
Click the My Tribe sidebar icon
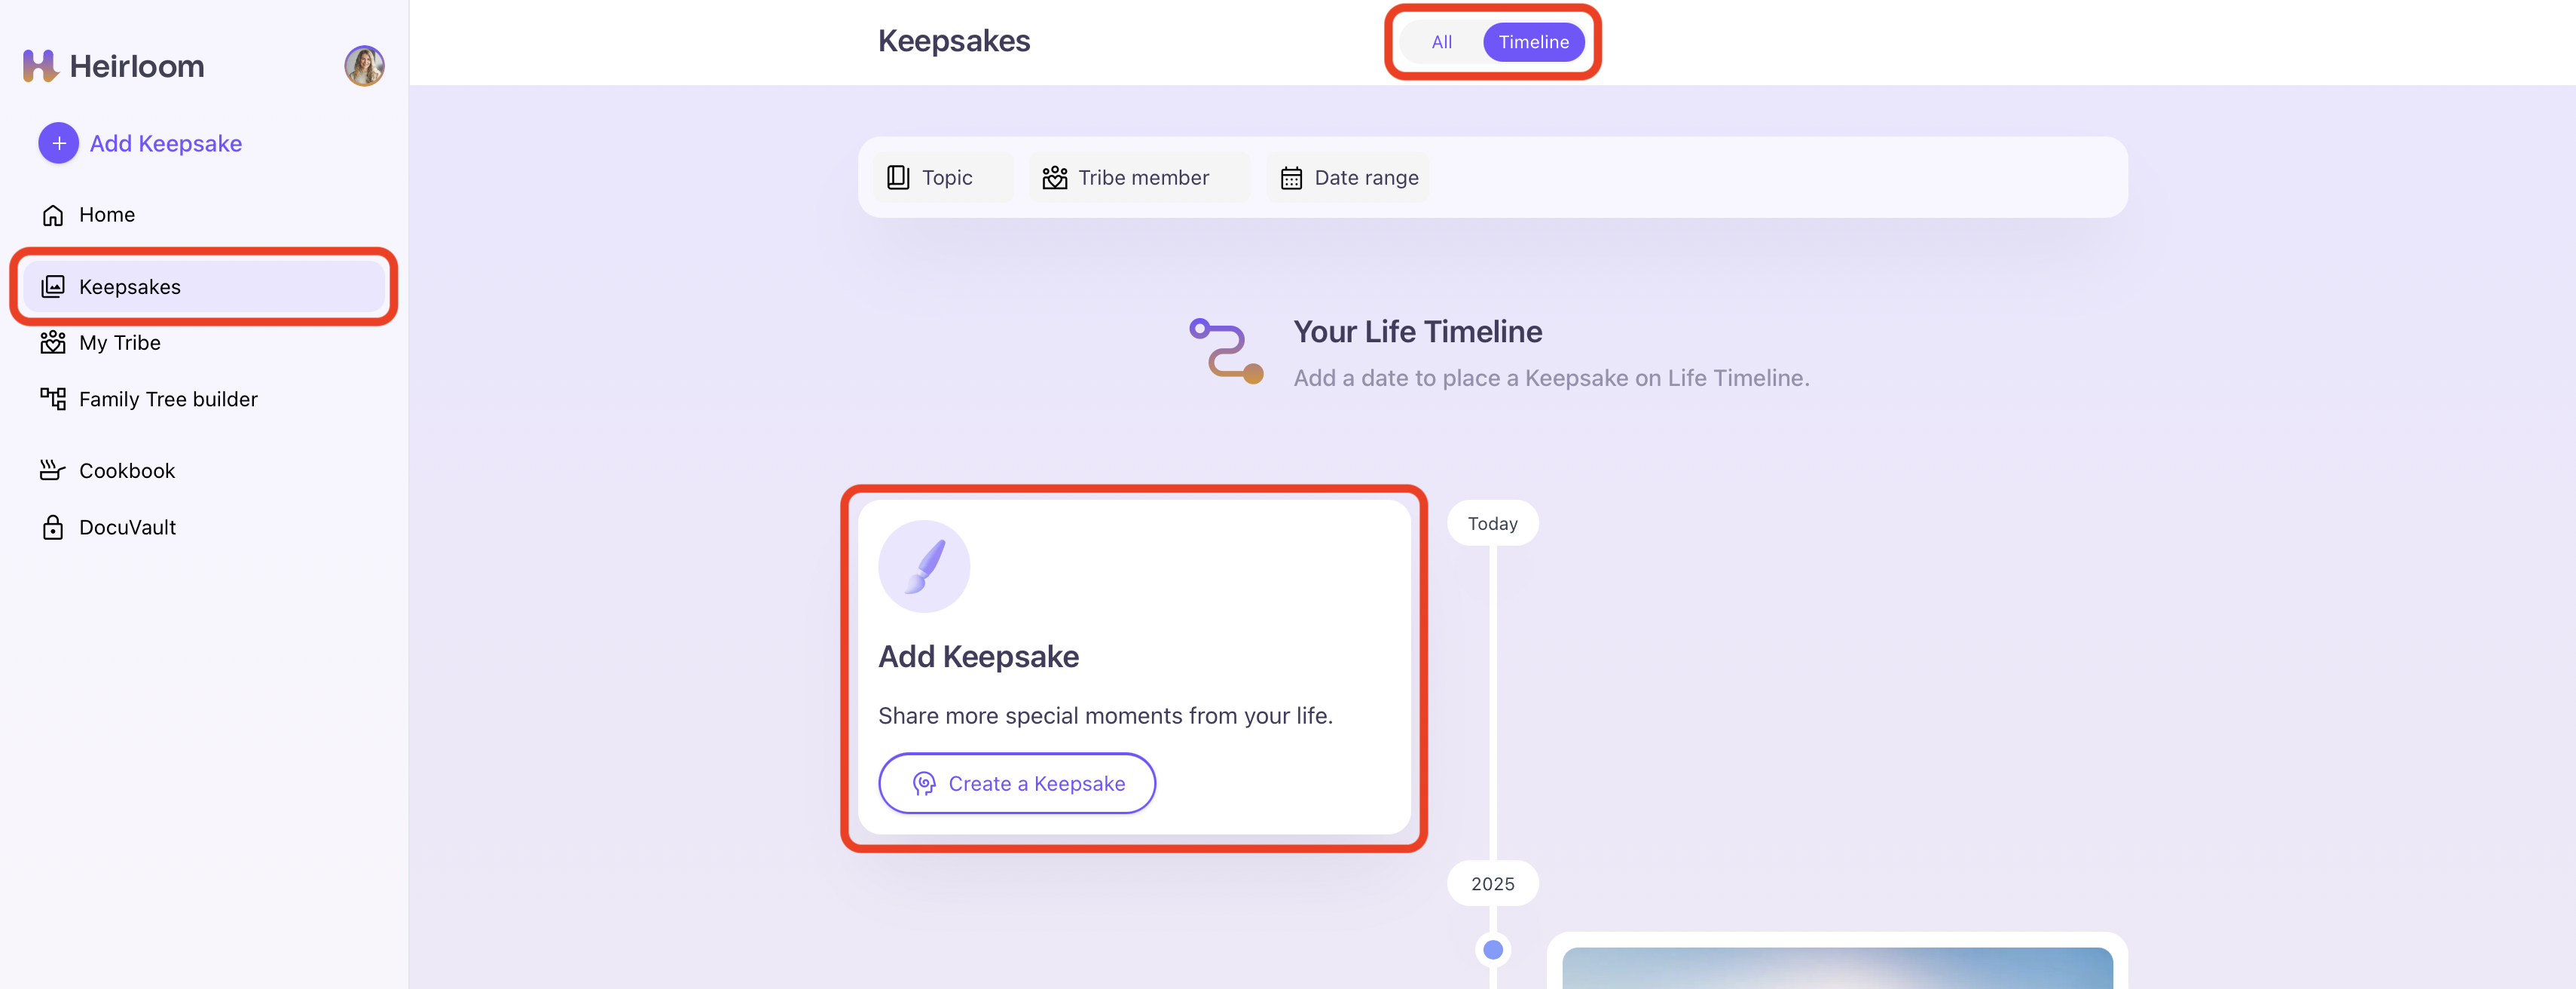pyautogui.click(x=53, y=343)
